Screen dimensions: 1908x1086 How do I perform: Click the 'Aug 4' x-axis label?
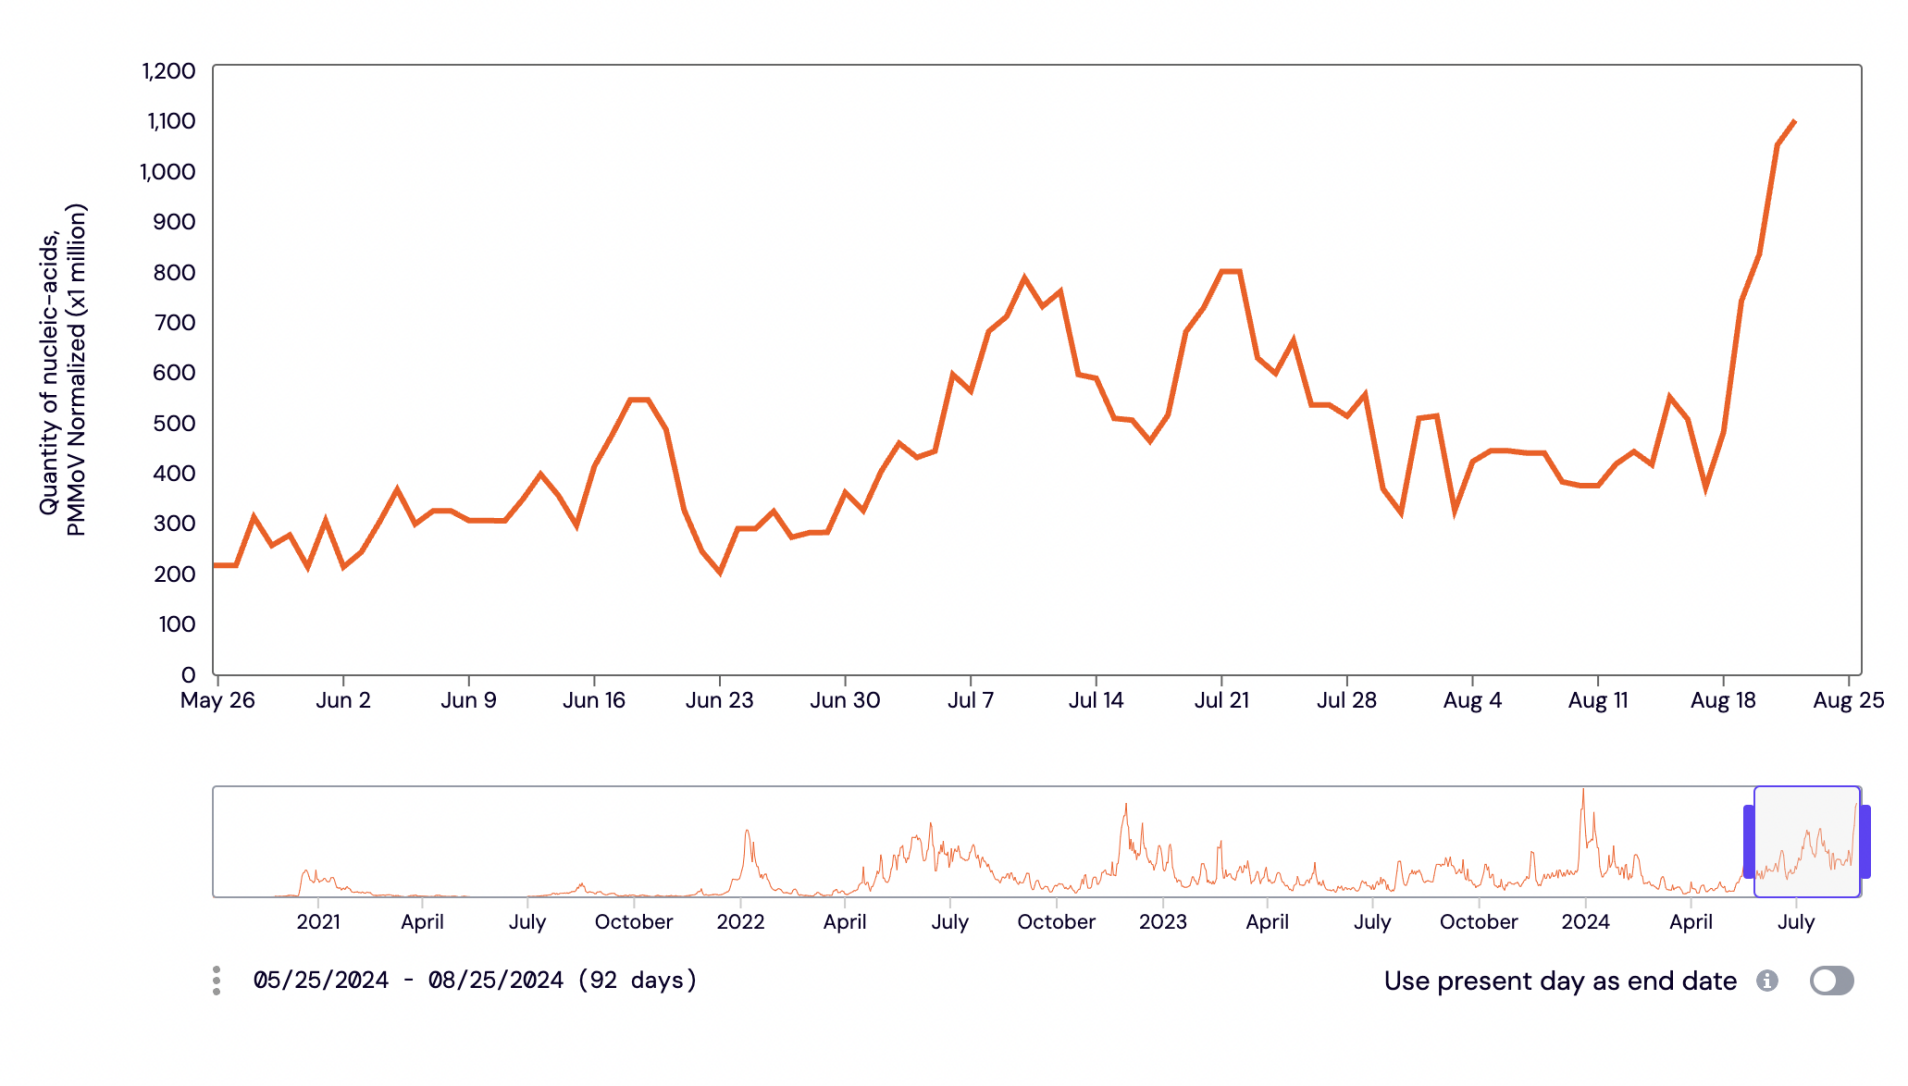click(x=1472, y=700)
